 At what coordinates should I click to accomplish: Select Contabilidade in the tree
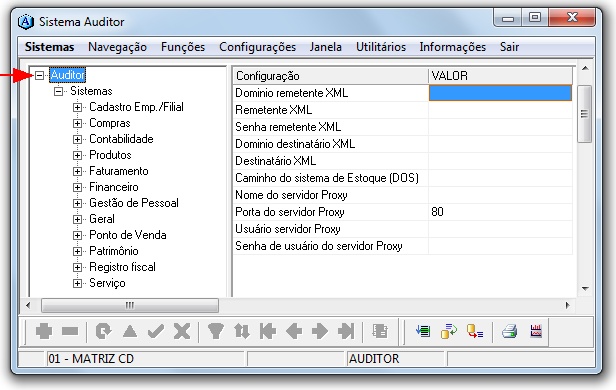tap(121, 139)
